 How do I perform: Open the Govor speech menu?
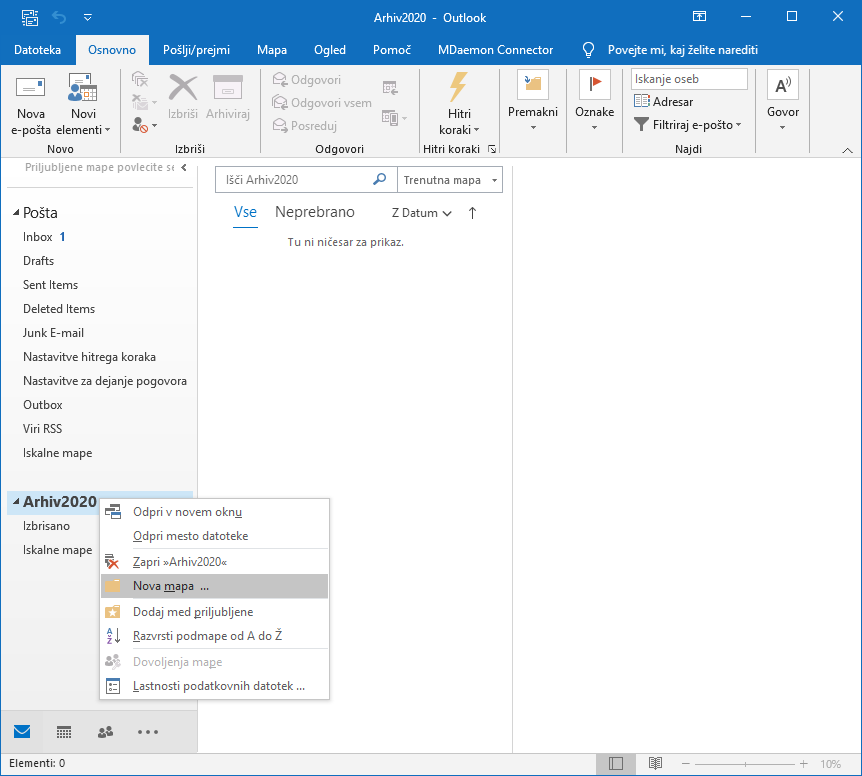pos(782,102)
